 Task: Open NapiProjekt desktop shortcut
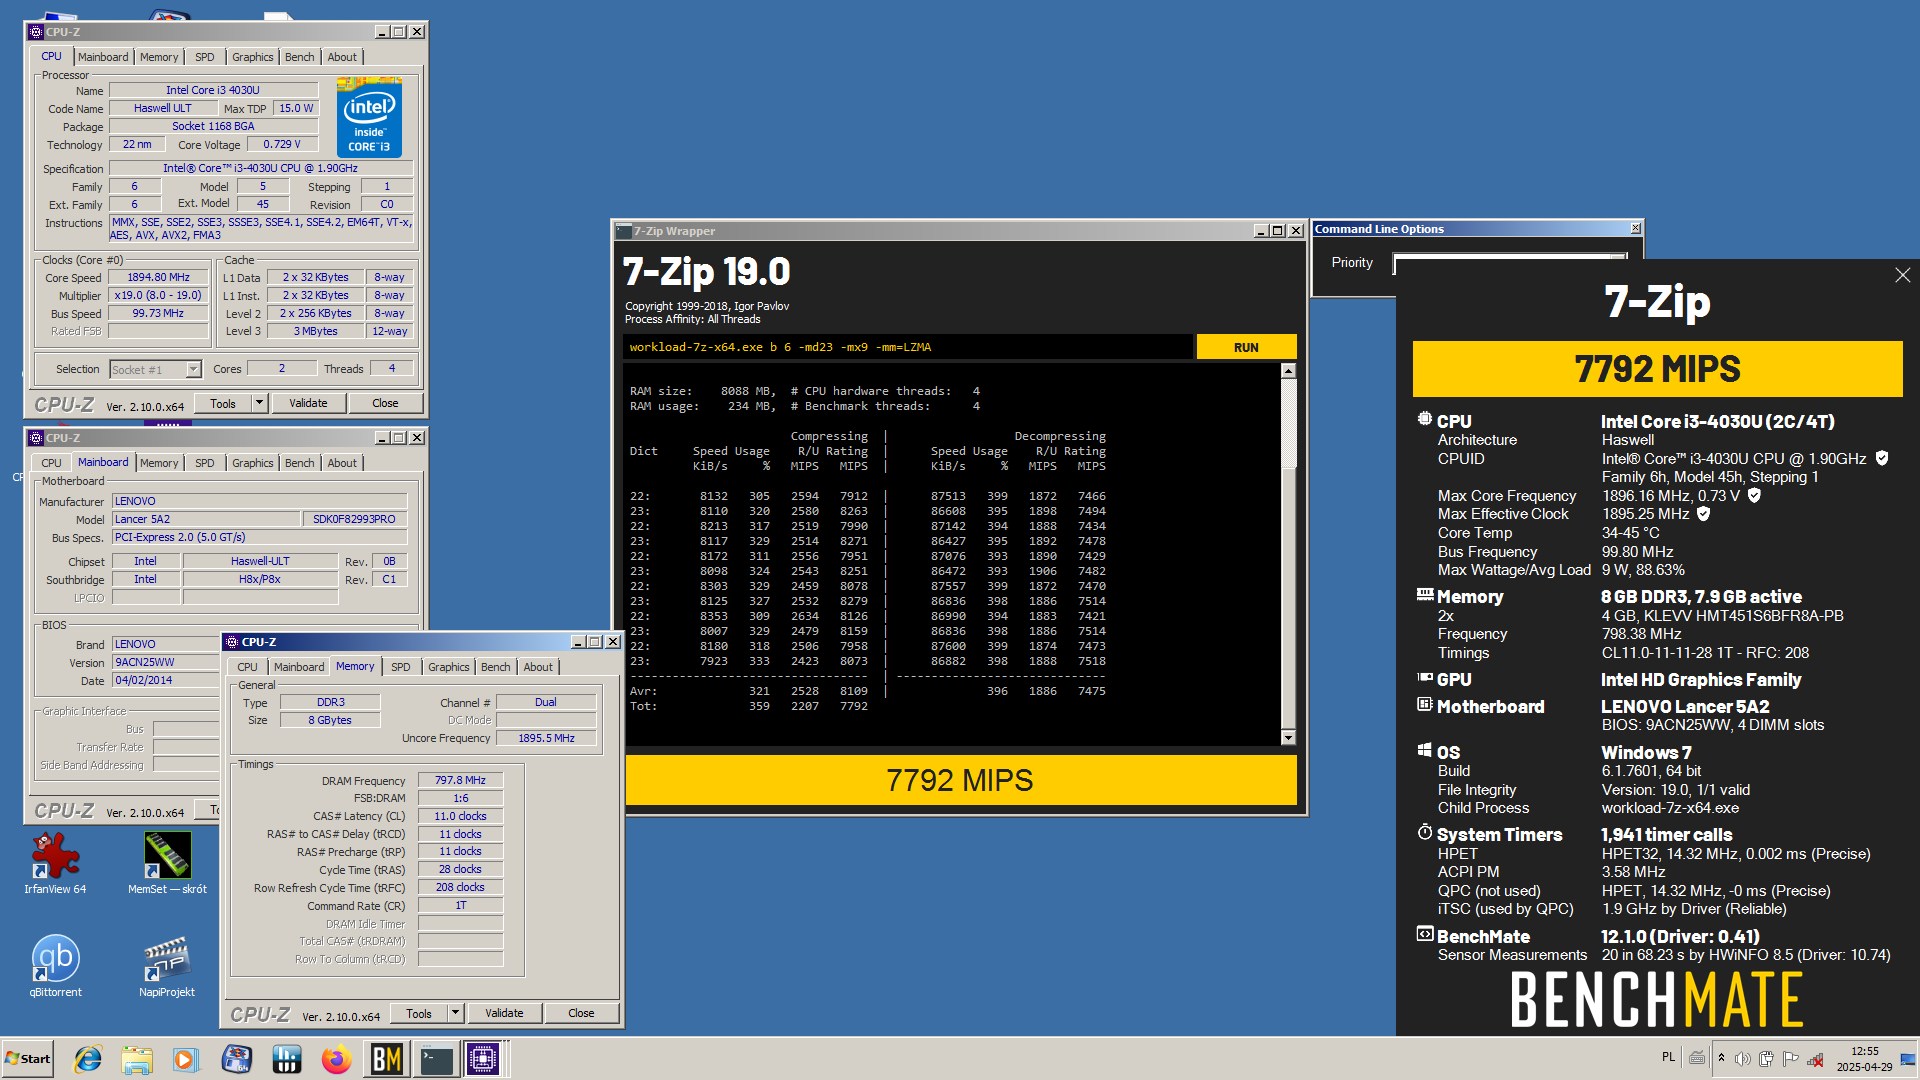tap(167, 966)
